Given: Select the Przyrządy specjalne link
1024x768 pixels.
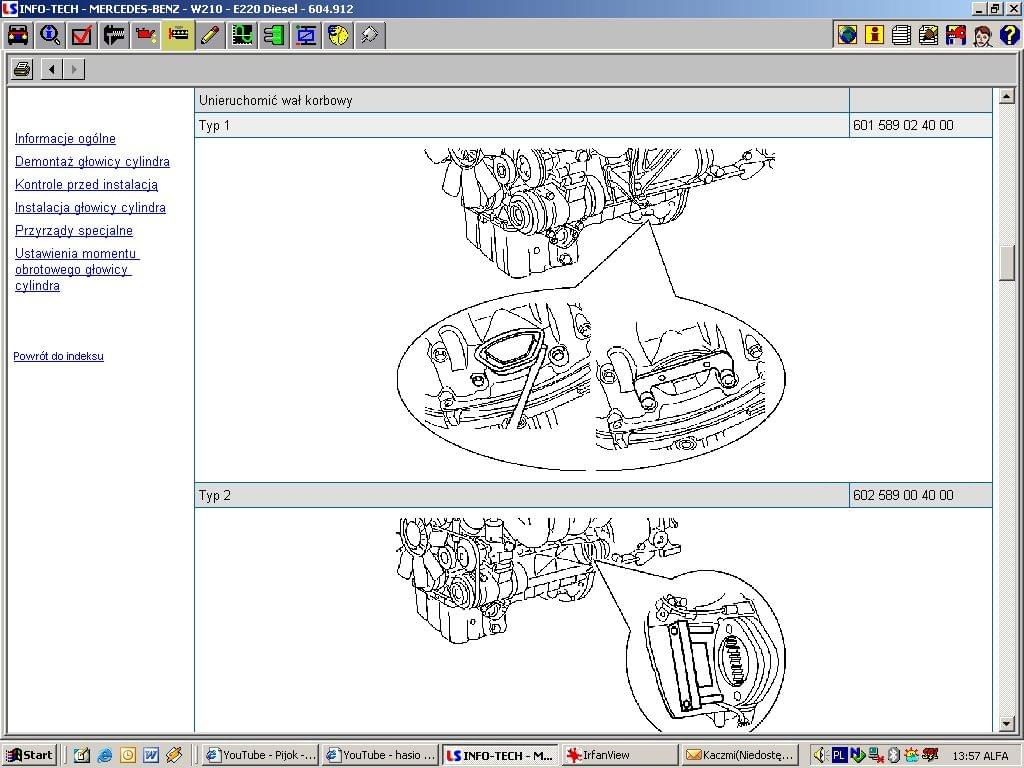Looking at the screenshot, I should [74, 231].
